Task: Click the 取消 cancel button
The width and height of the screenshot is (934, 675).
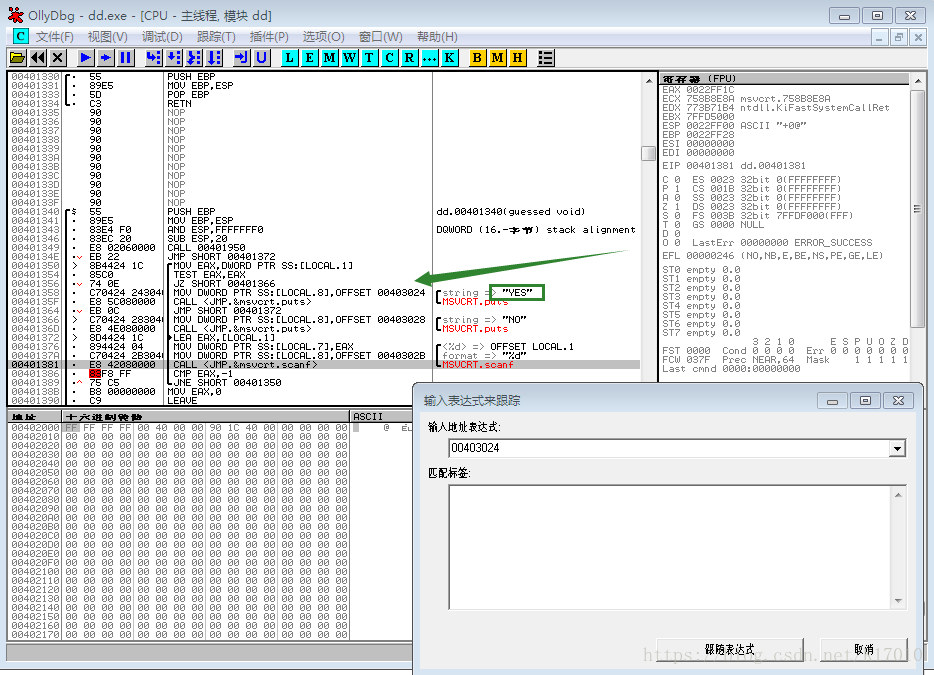Action: click(864, 649)
